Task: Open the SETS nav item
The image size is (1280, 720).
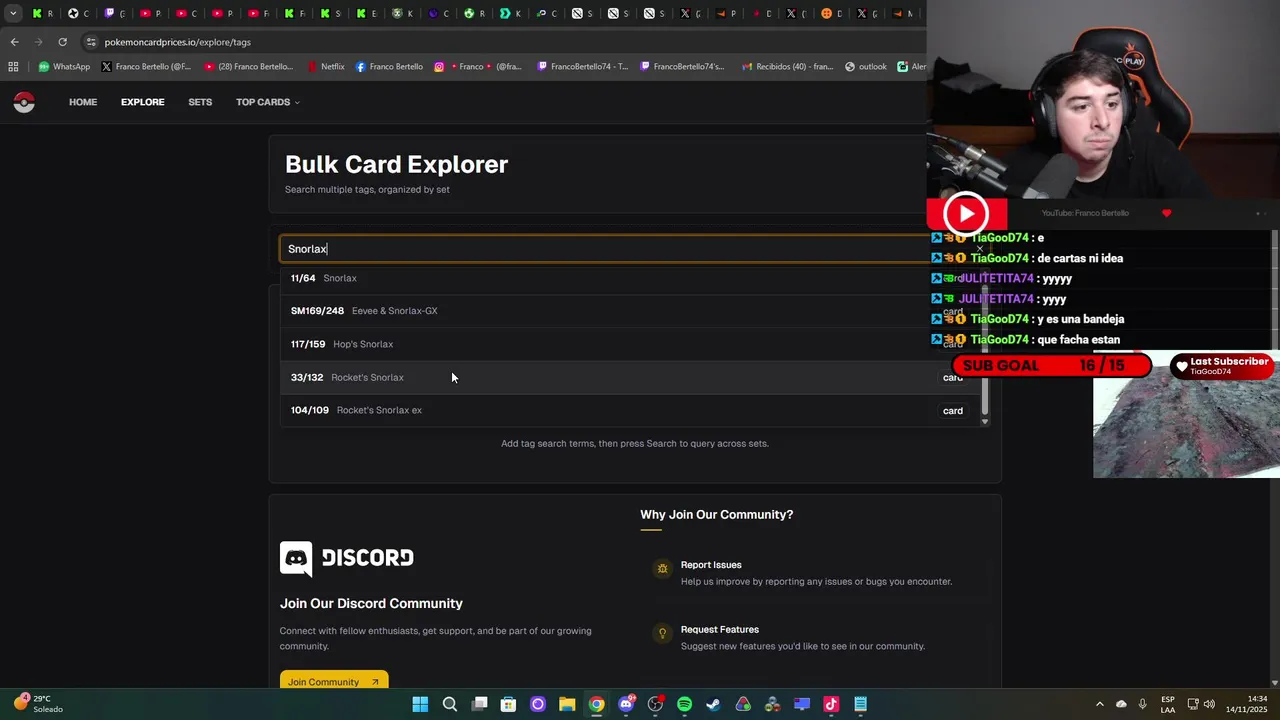Action: point(200,102)
